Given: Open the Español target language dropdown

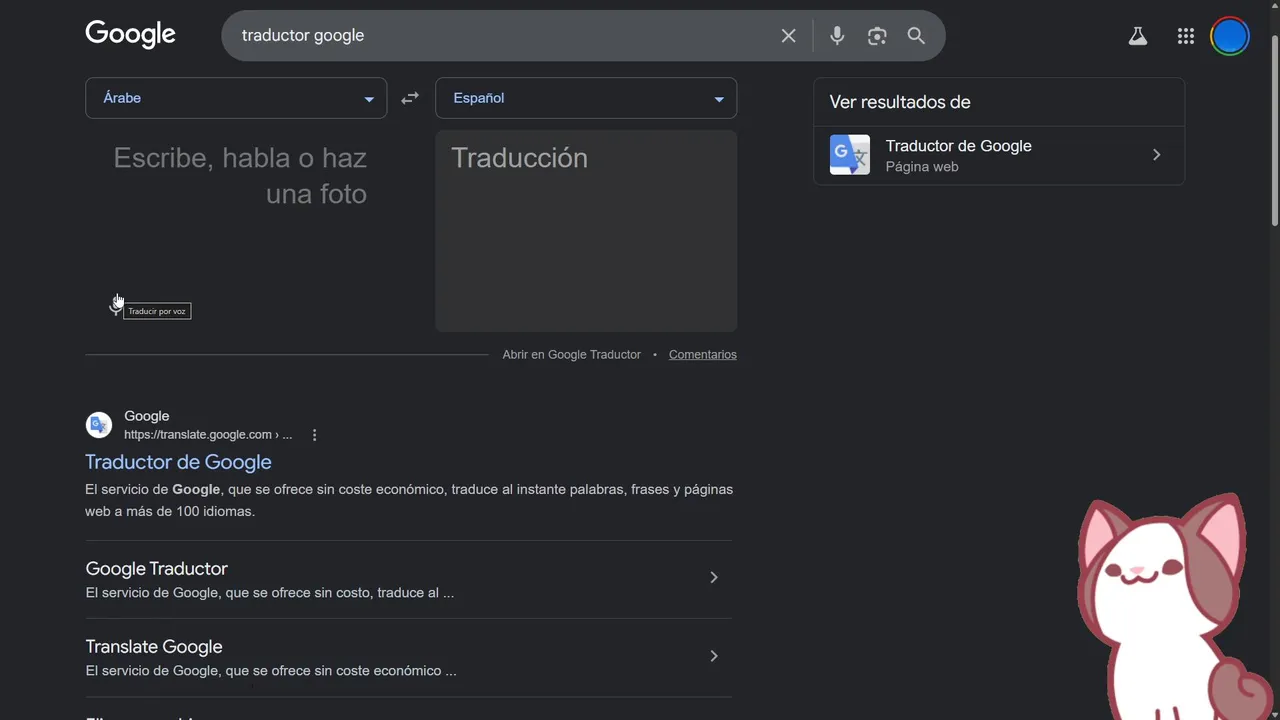Looking at the screenshot, I should pyautogui.click(x=586, y=98).
